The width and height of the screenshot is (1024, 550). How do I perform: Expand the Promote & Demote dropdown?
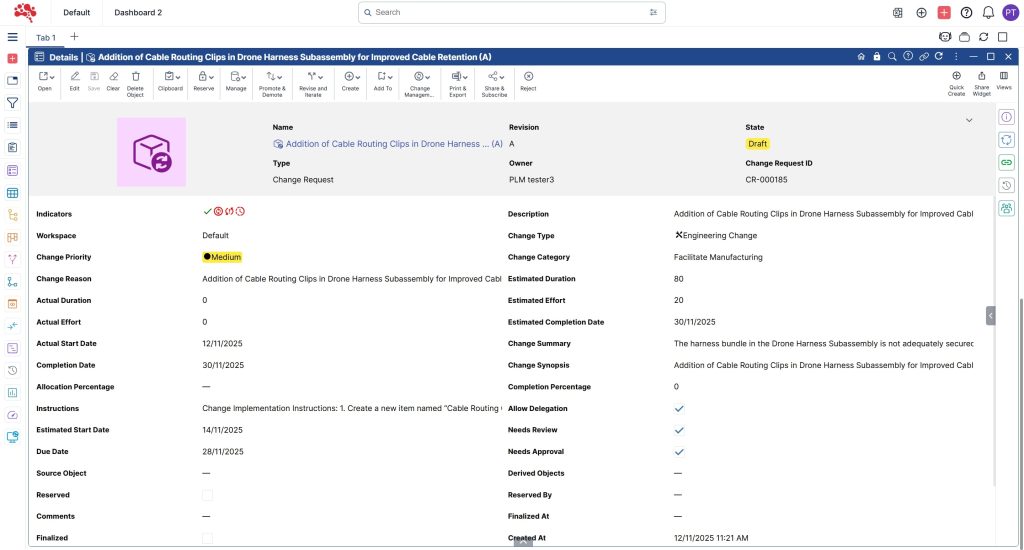(272, 77)
